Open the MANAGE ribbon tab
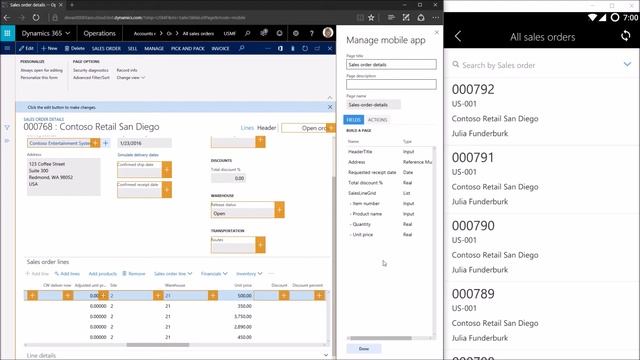 154,49
